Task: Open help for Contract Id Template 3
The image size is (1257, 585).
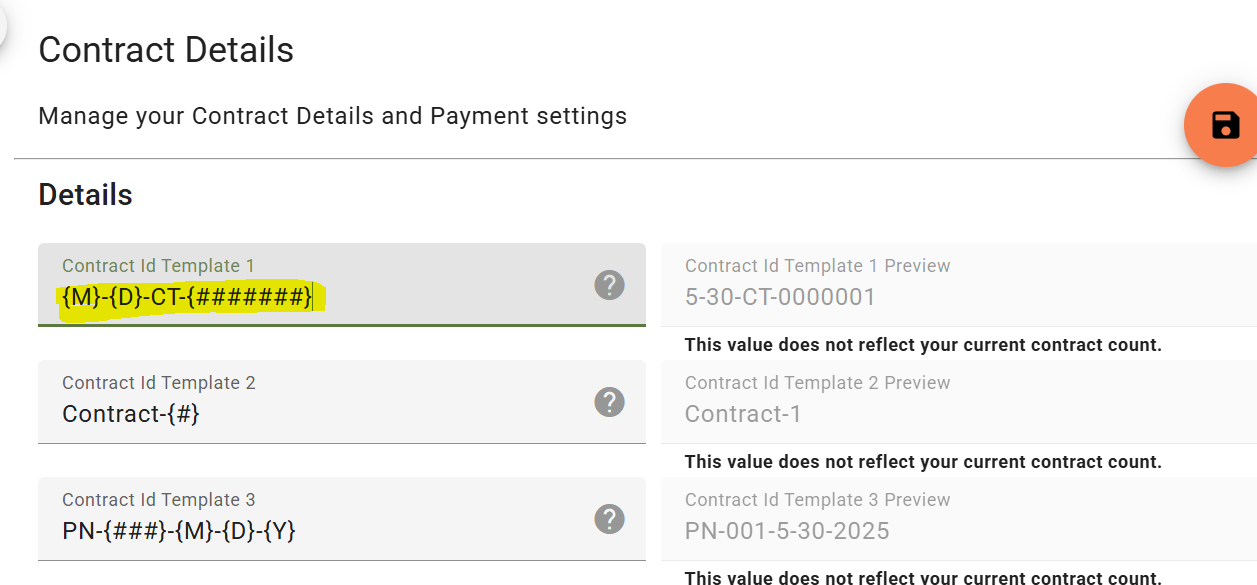Action: pyautogui.click(x=609, y=519)
